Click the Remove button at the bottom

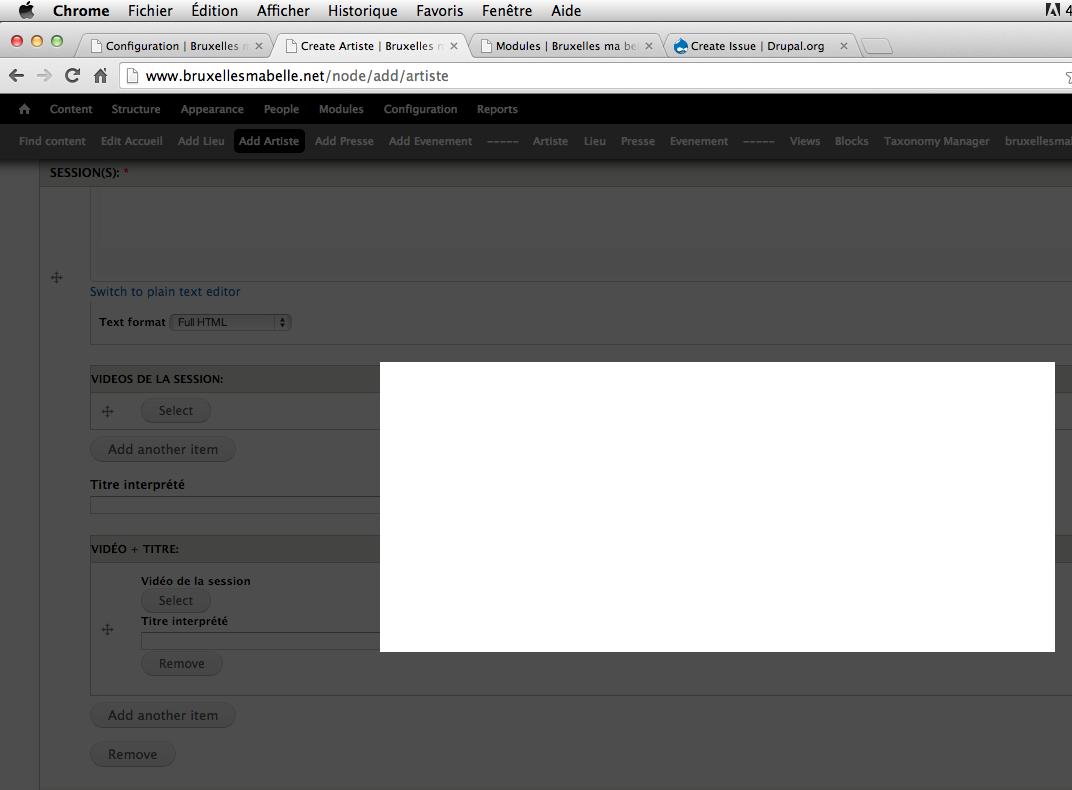[x=132, y=753]
